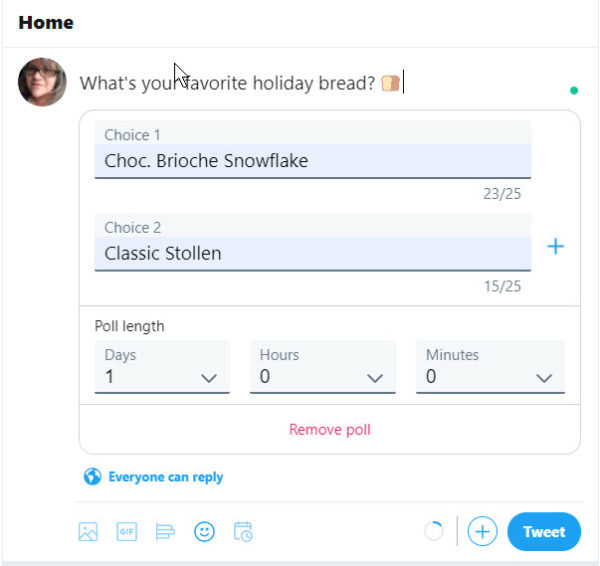The image size is (600, 566).
Task: Click the globe icon beside Everyone can reply
Action: tap(92, 477)
